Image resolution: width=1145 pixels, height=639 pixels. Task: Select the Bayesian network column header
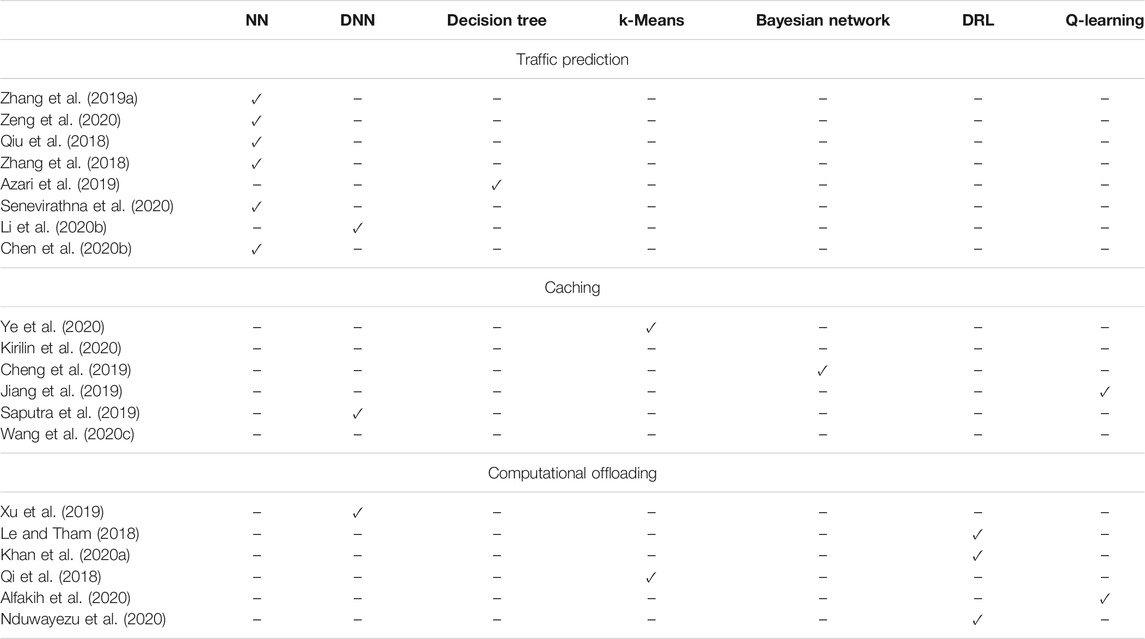click(822, 20)
